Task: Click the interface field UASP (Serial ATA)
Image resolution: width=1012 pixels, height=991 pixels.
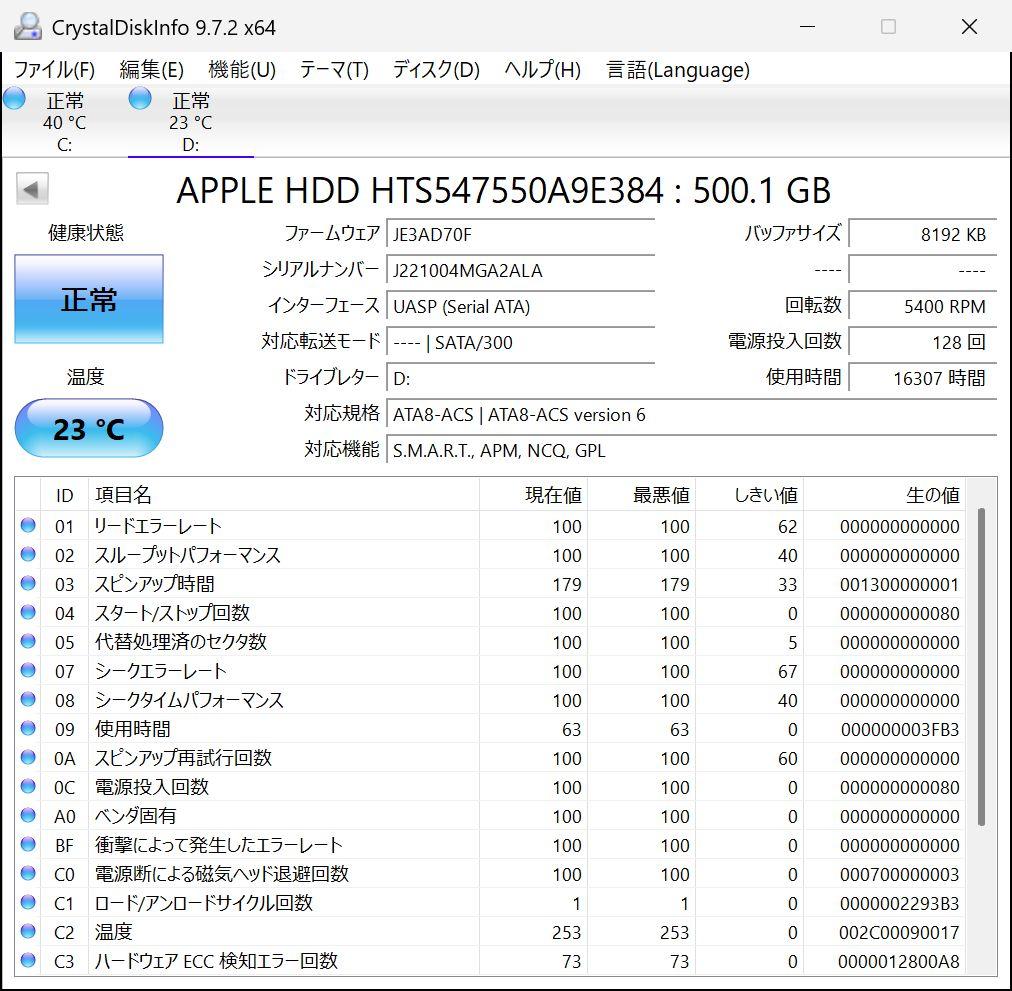Action: point(520,306)
